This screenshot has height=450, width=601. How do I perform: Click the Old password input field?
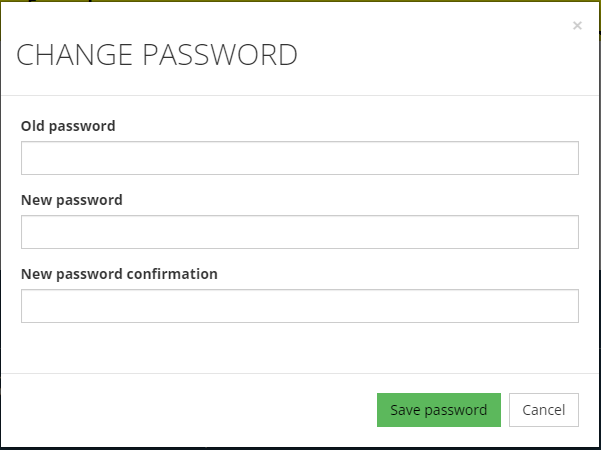point(300,158)
